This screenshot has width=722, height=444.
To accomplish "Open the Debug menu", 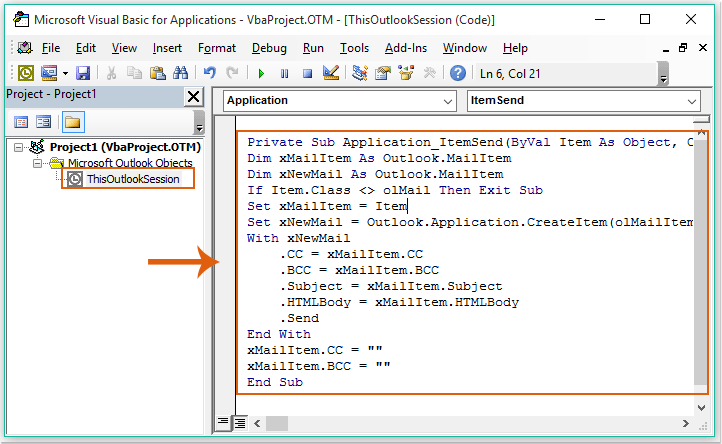I will (269, 48).
